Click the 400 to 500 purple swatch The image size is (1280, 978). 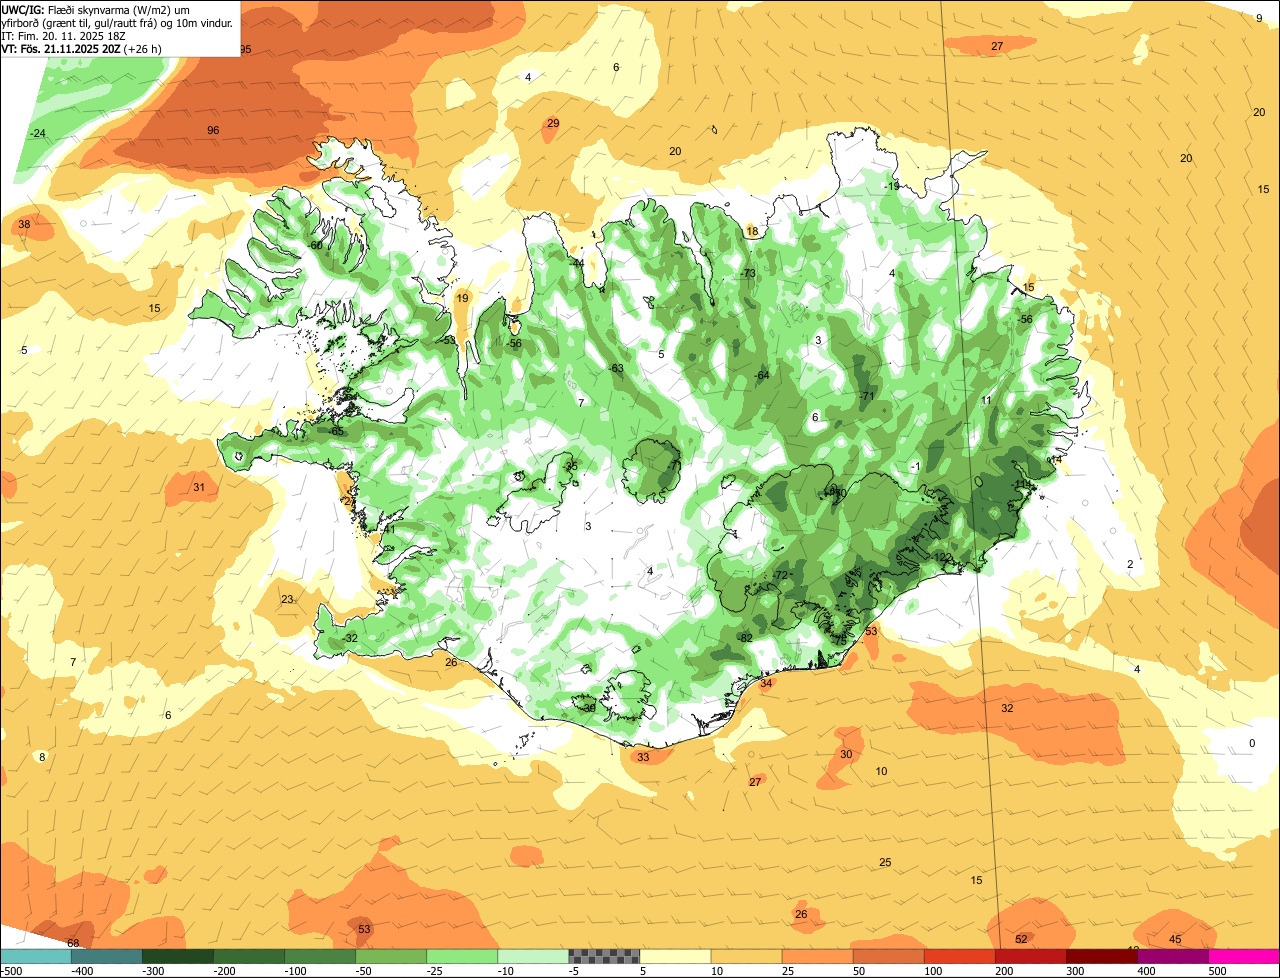(1172, 956)
